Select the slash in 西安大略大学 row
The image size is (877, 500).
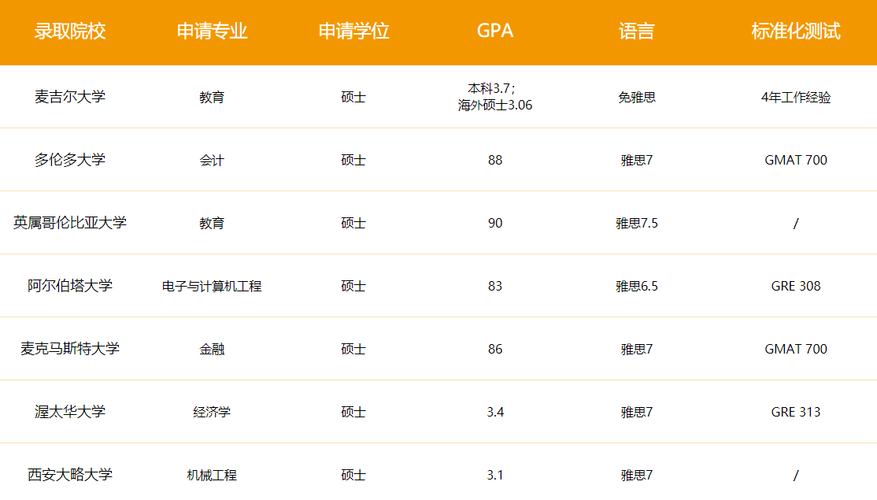tap(795, 476)
